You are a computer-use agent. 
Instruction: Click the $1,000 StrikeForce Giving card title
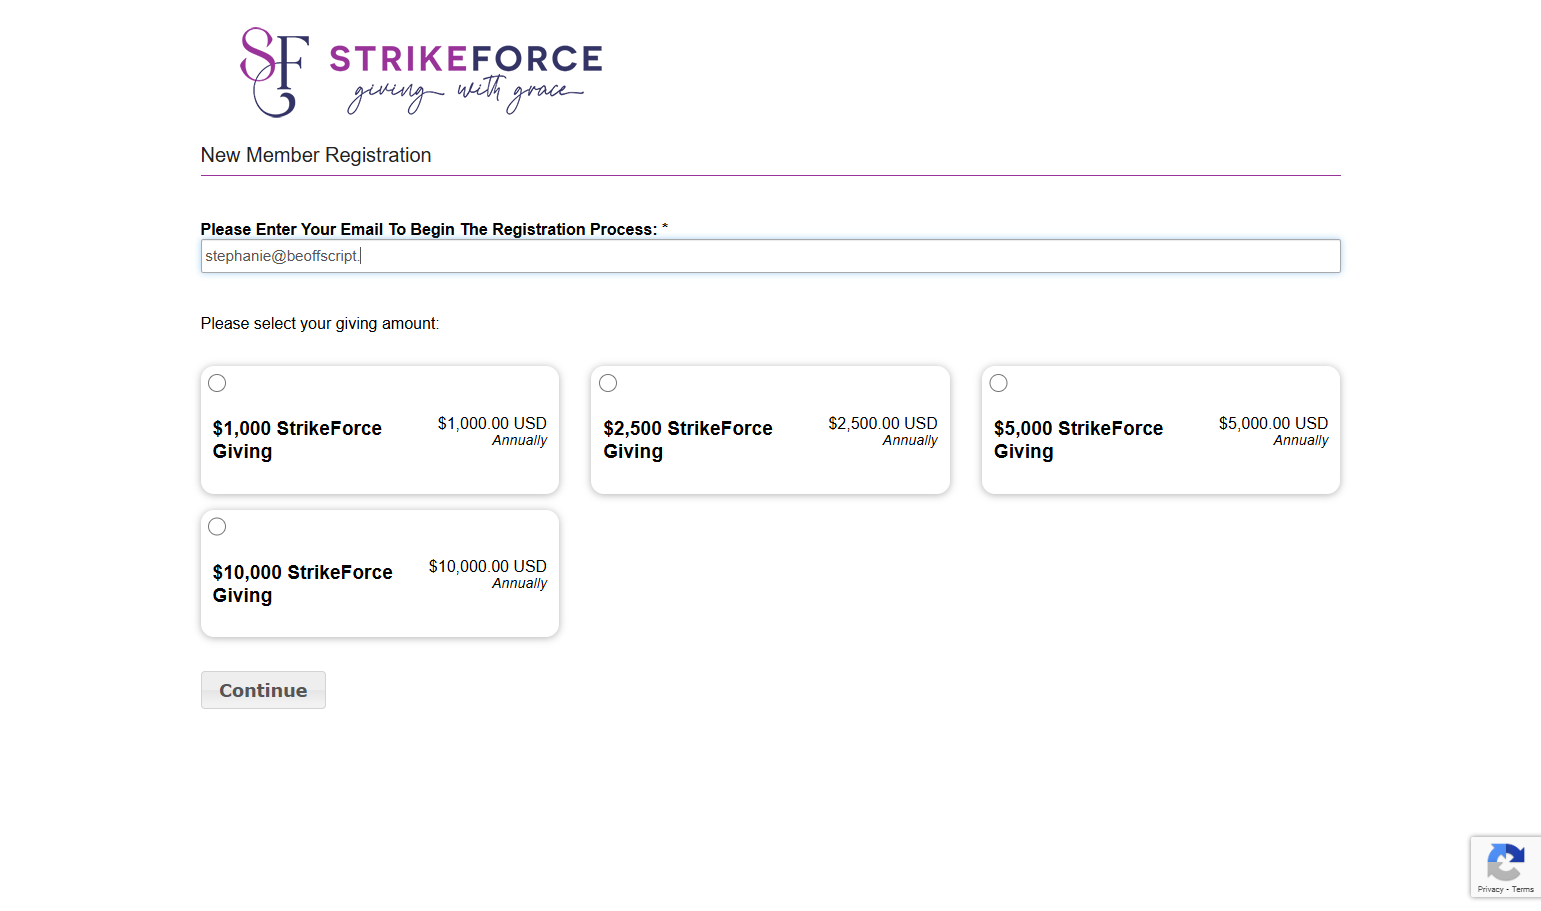click(x=297, y=440)
